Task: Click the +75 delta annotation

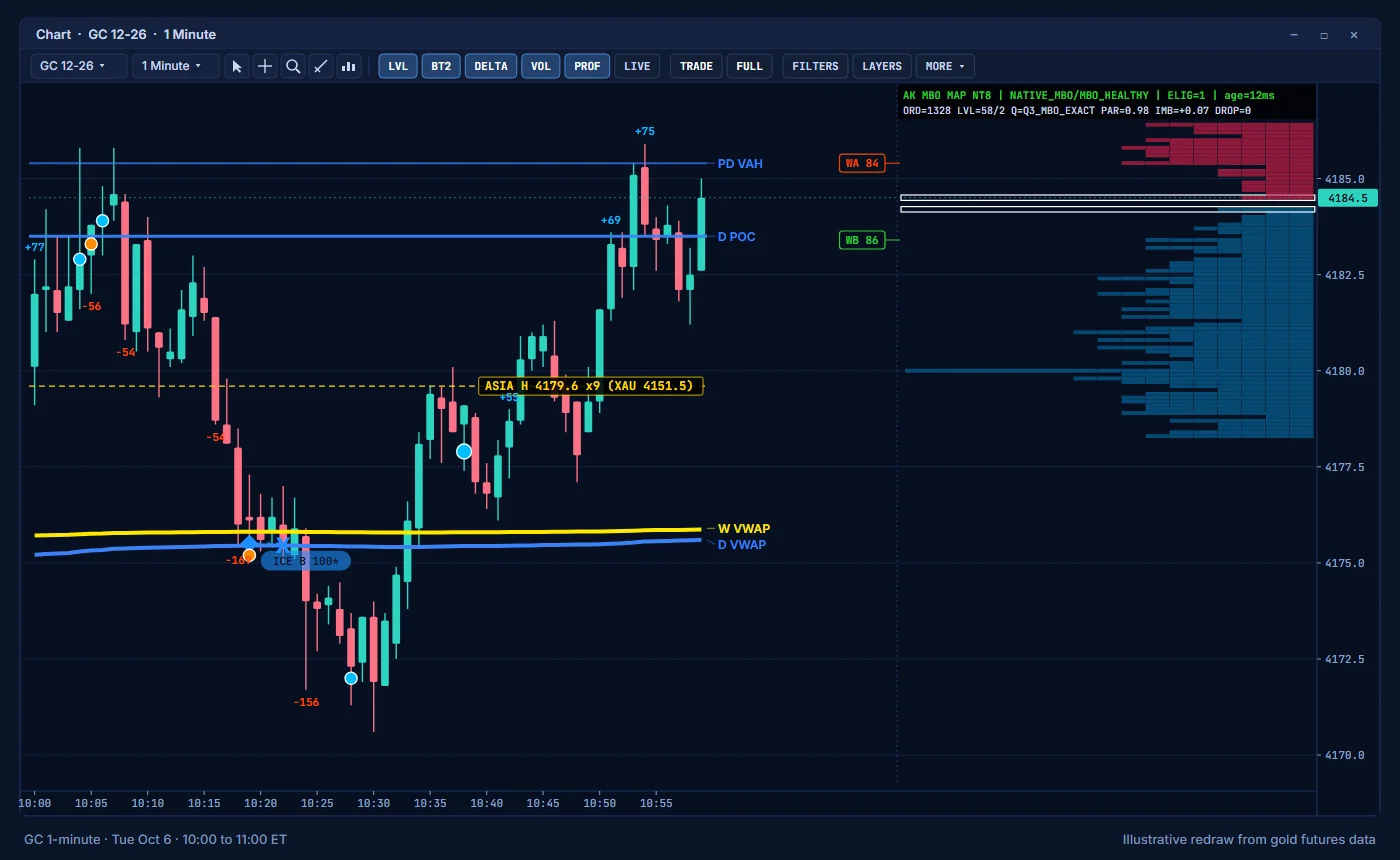Action: coord(645,131)
